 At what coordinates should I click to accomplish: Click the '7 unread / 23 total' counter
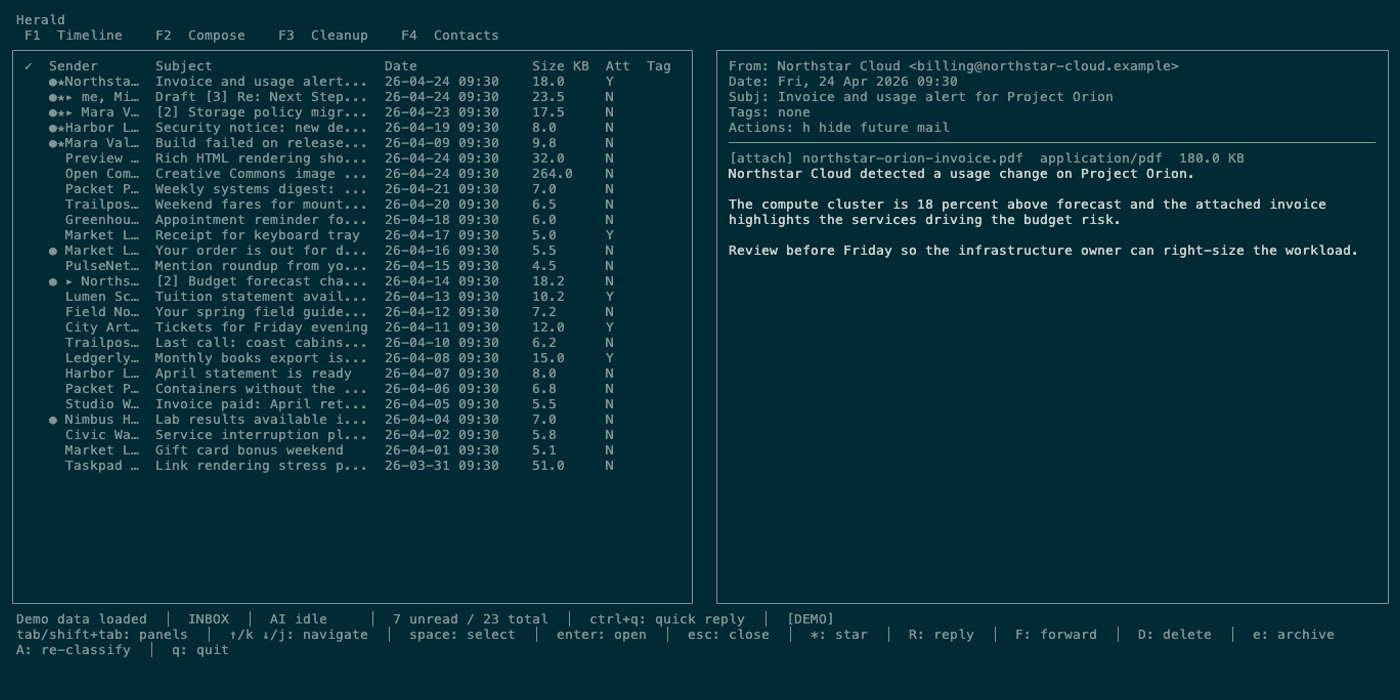click(x=470, y=619)
